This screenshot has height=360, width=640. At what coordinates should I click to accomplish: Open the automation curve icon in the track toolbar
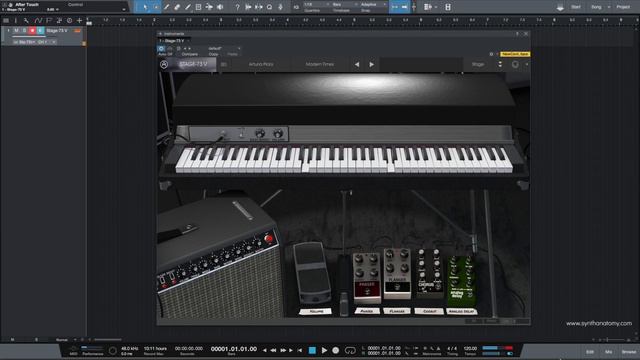(38, 20)
